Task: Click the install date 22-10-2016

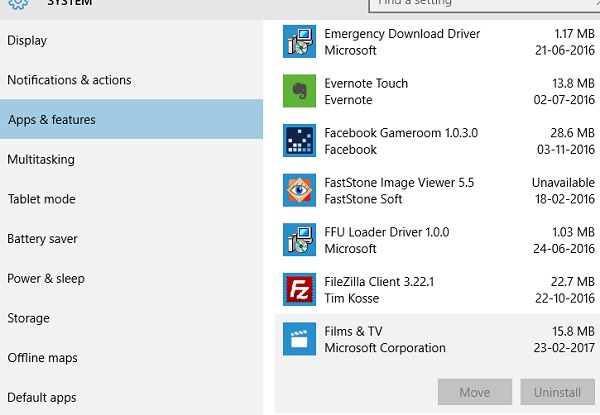Action: pos(565,298)
